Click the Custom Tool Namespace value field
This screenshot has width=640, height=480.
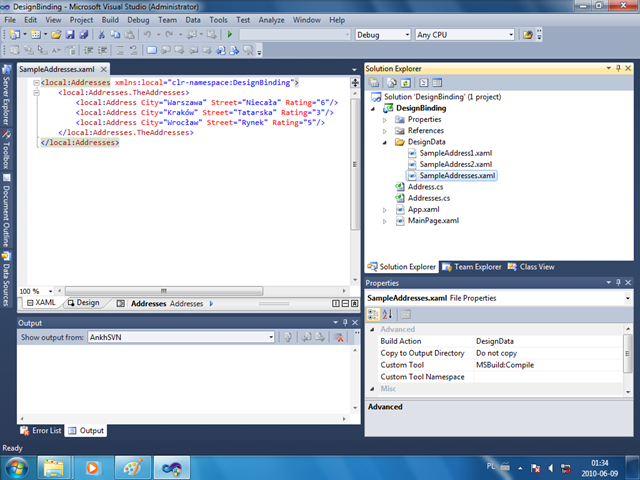(548, 377)
